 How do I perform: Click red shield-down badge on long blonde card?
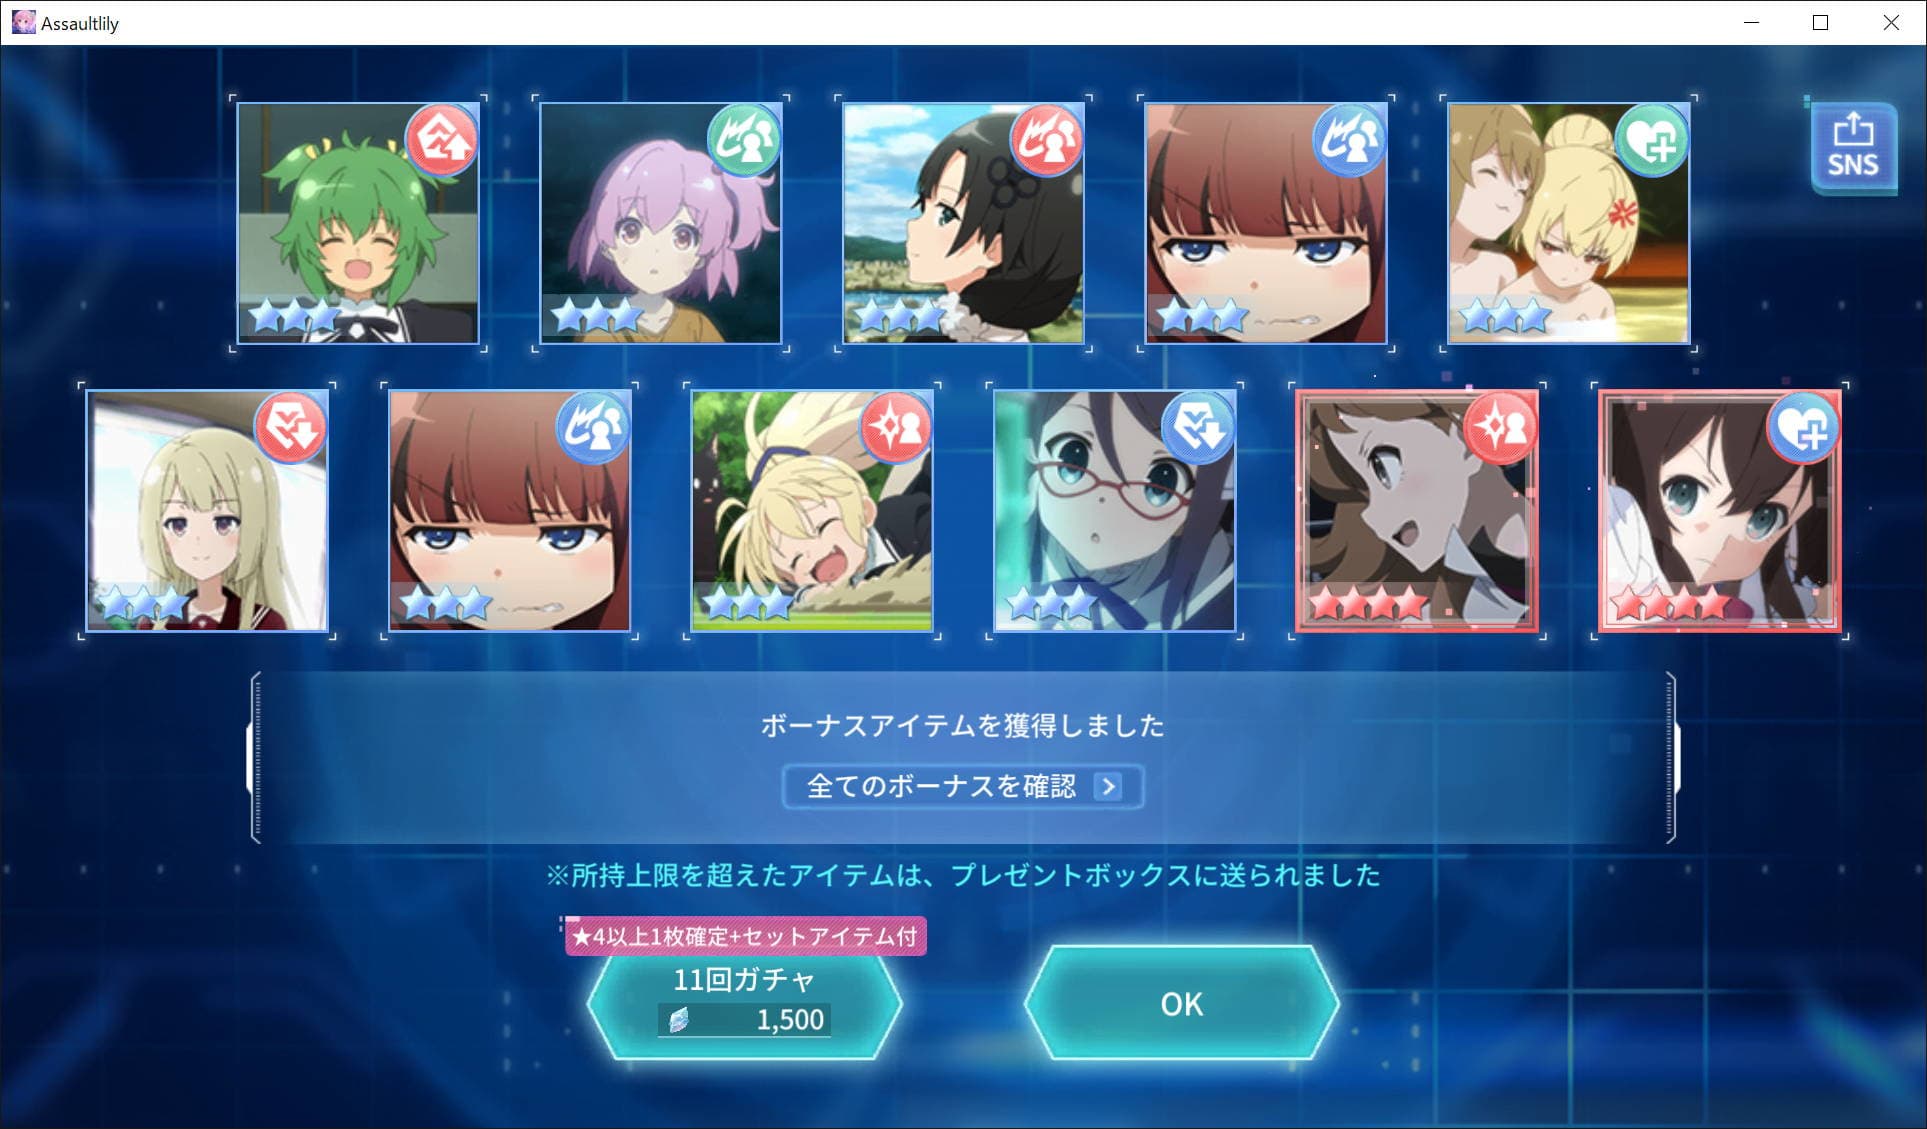click(x=291, y=429)
